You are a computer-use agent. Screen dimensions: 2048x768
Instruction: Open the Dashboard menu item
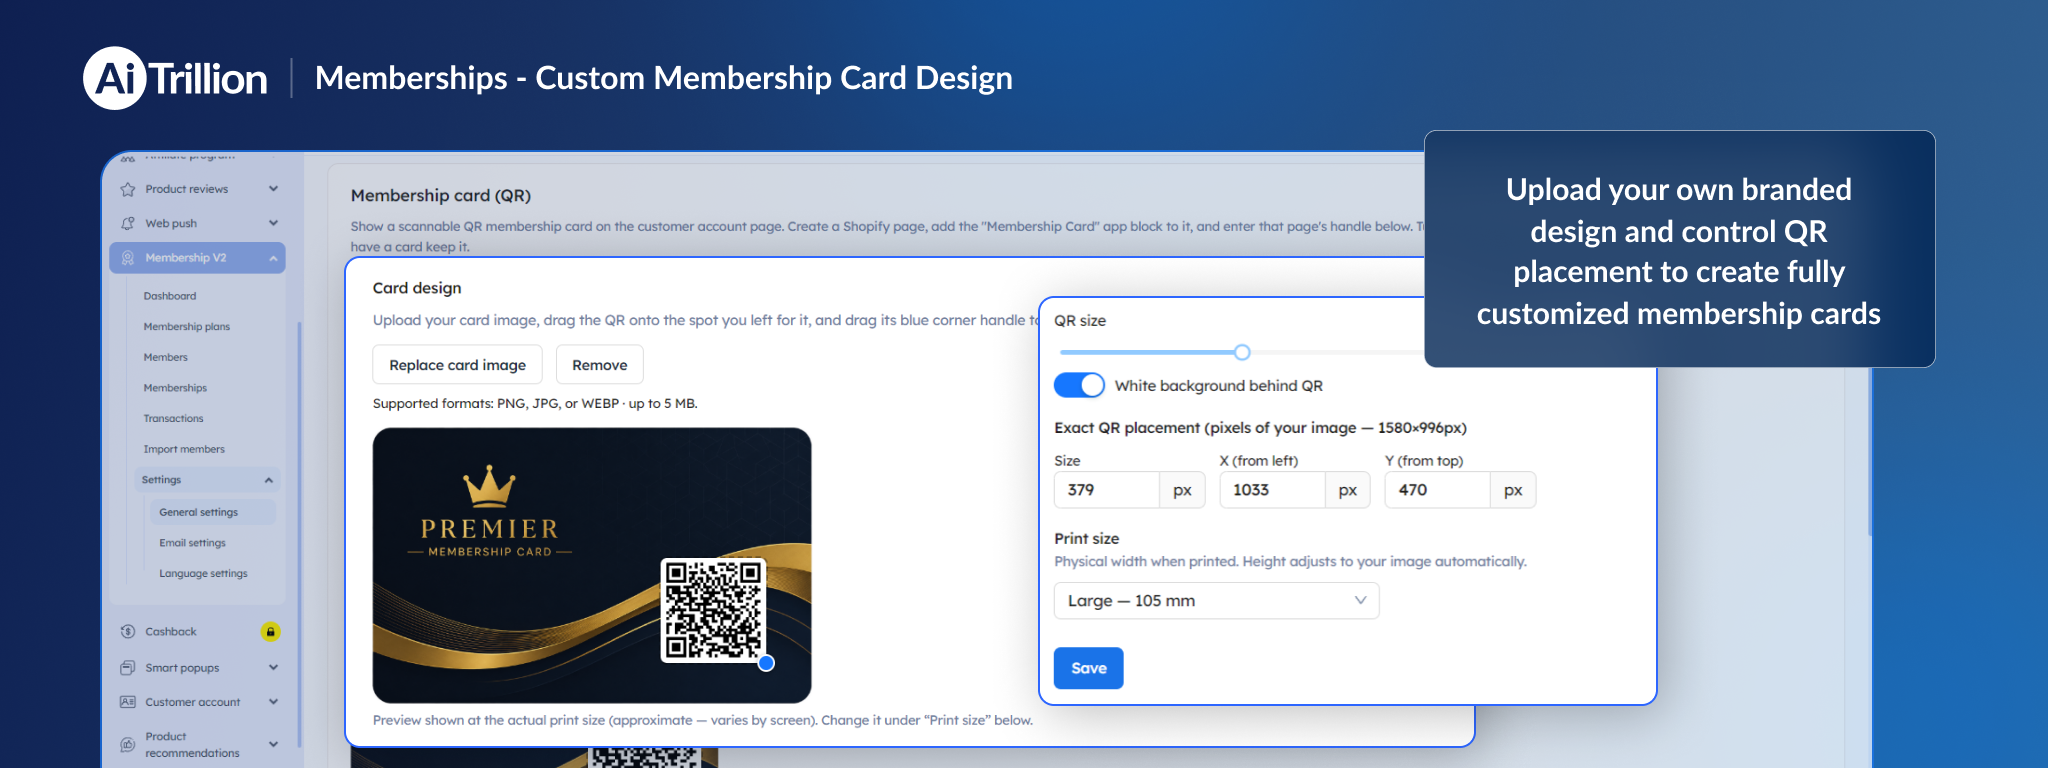coord(170,296)
